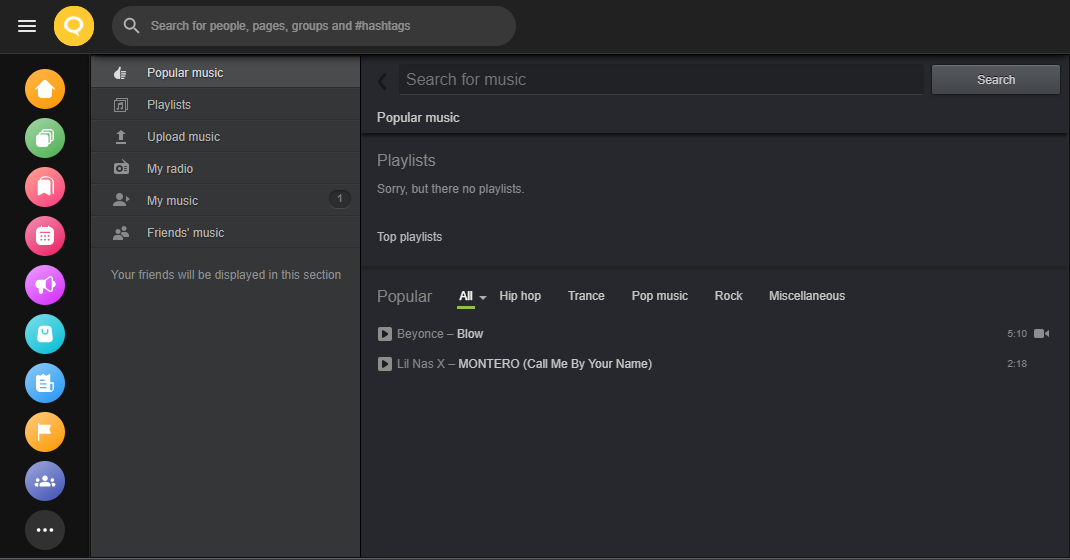Focus the Search for music field
The height and width of the screenshot is (560, 1070).
[x=661, y=80]
